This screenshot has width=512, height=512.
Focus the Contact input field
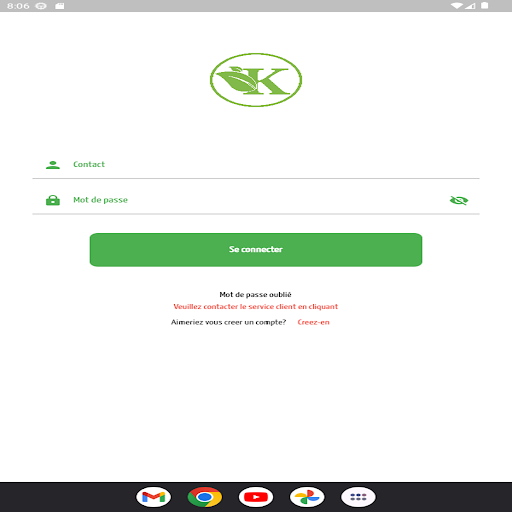(256, 164)
